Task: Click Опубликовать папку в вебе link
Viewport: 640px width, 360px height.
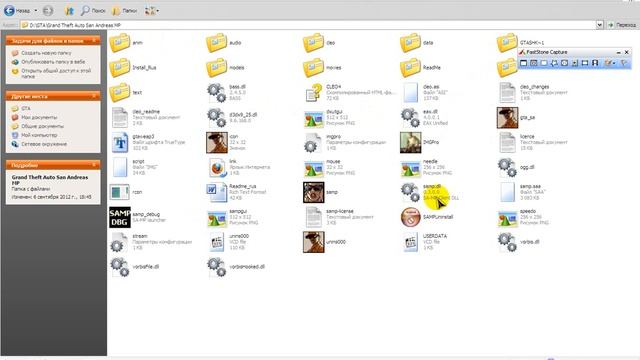Action: (x=53, y=62)
